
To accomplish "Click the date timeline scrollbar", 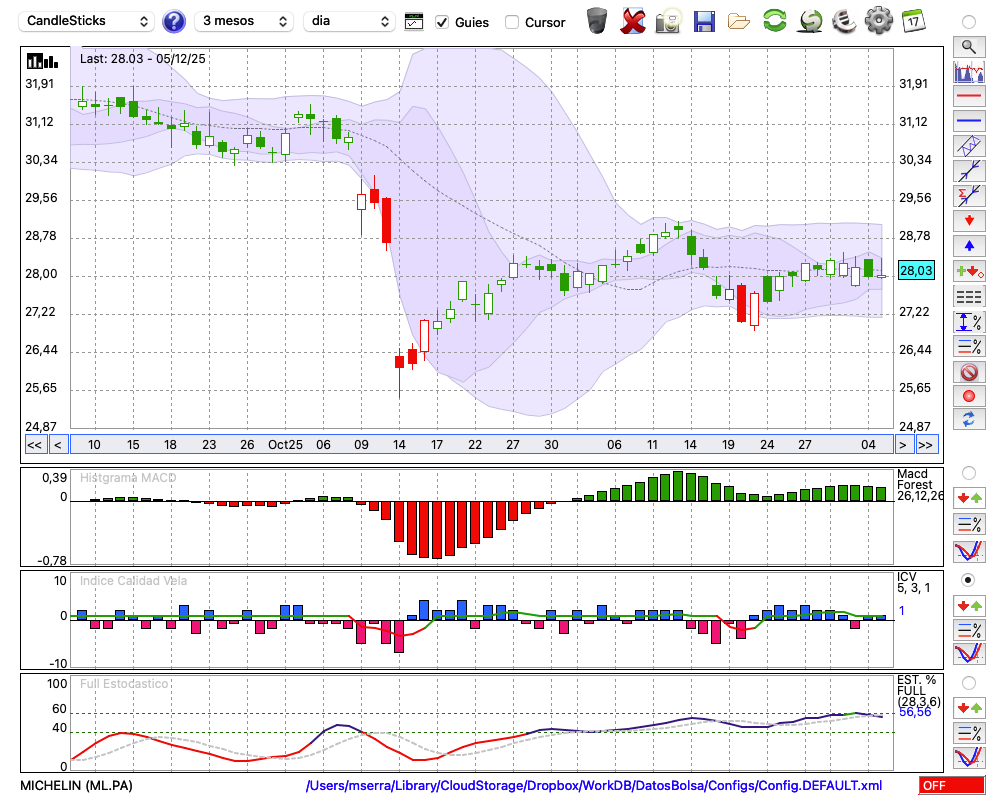I will pos(480,445).
